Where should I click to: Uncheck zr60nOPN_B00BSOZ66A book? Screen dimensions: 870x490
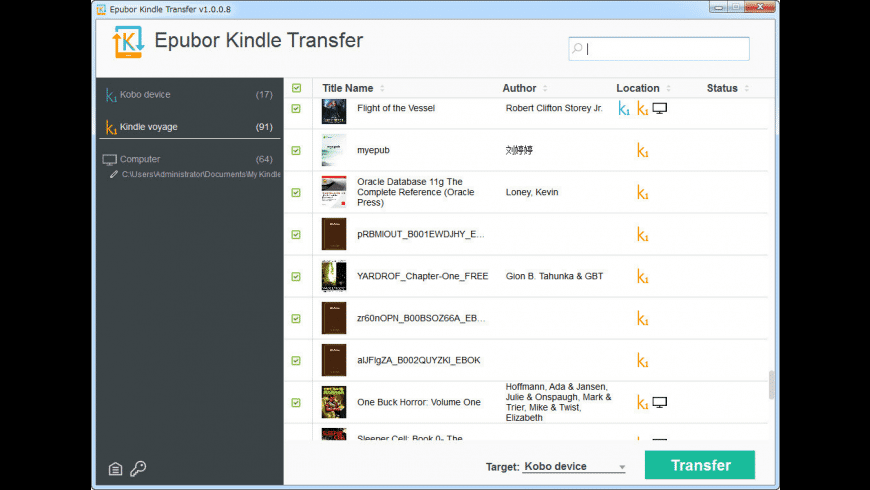[296, 319]
